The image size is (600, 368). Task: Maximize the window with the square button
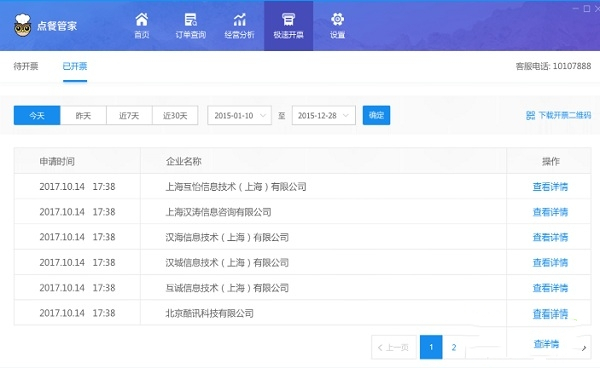[x=587, y=8]
